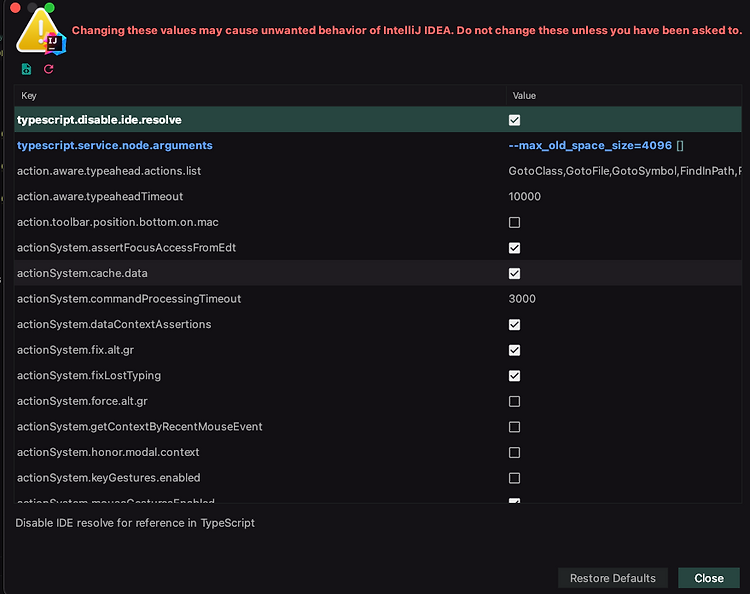Toggle actionSystem.fix.alt.gr checkbox
The image size is (750, 594).
coord(514,350)
